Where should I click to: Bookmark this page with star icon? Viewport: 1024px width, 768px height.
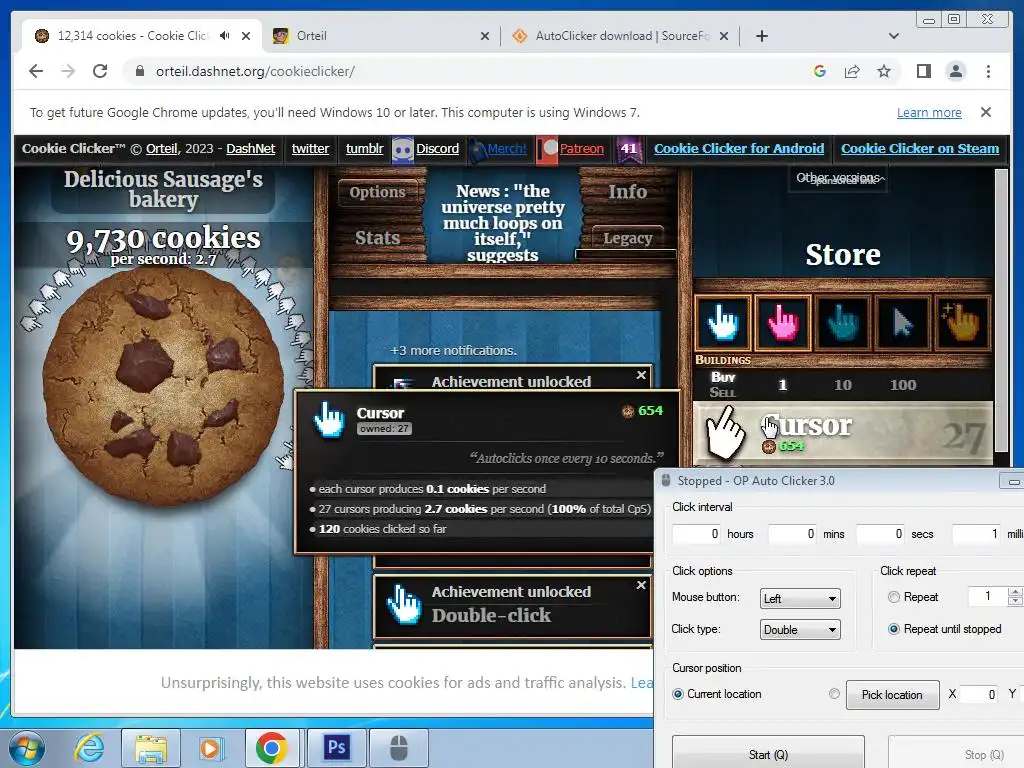coord(884,71)
